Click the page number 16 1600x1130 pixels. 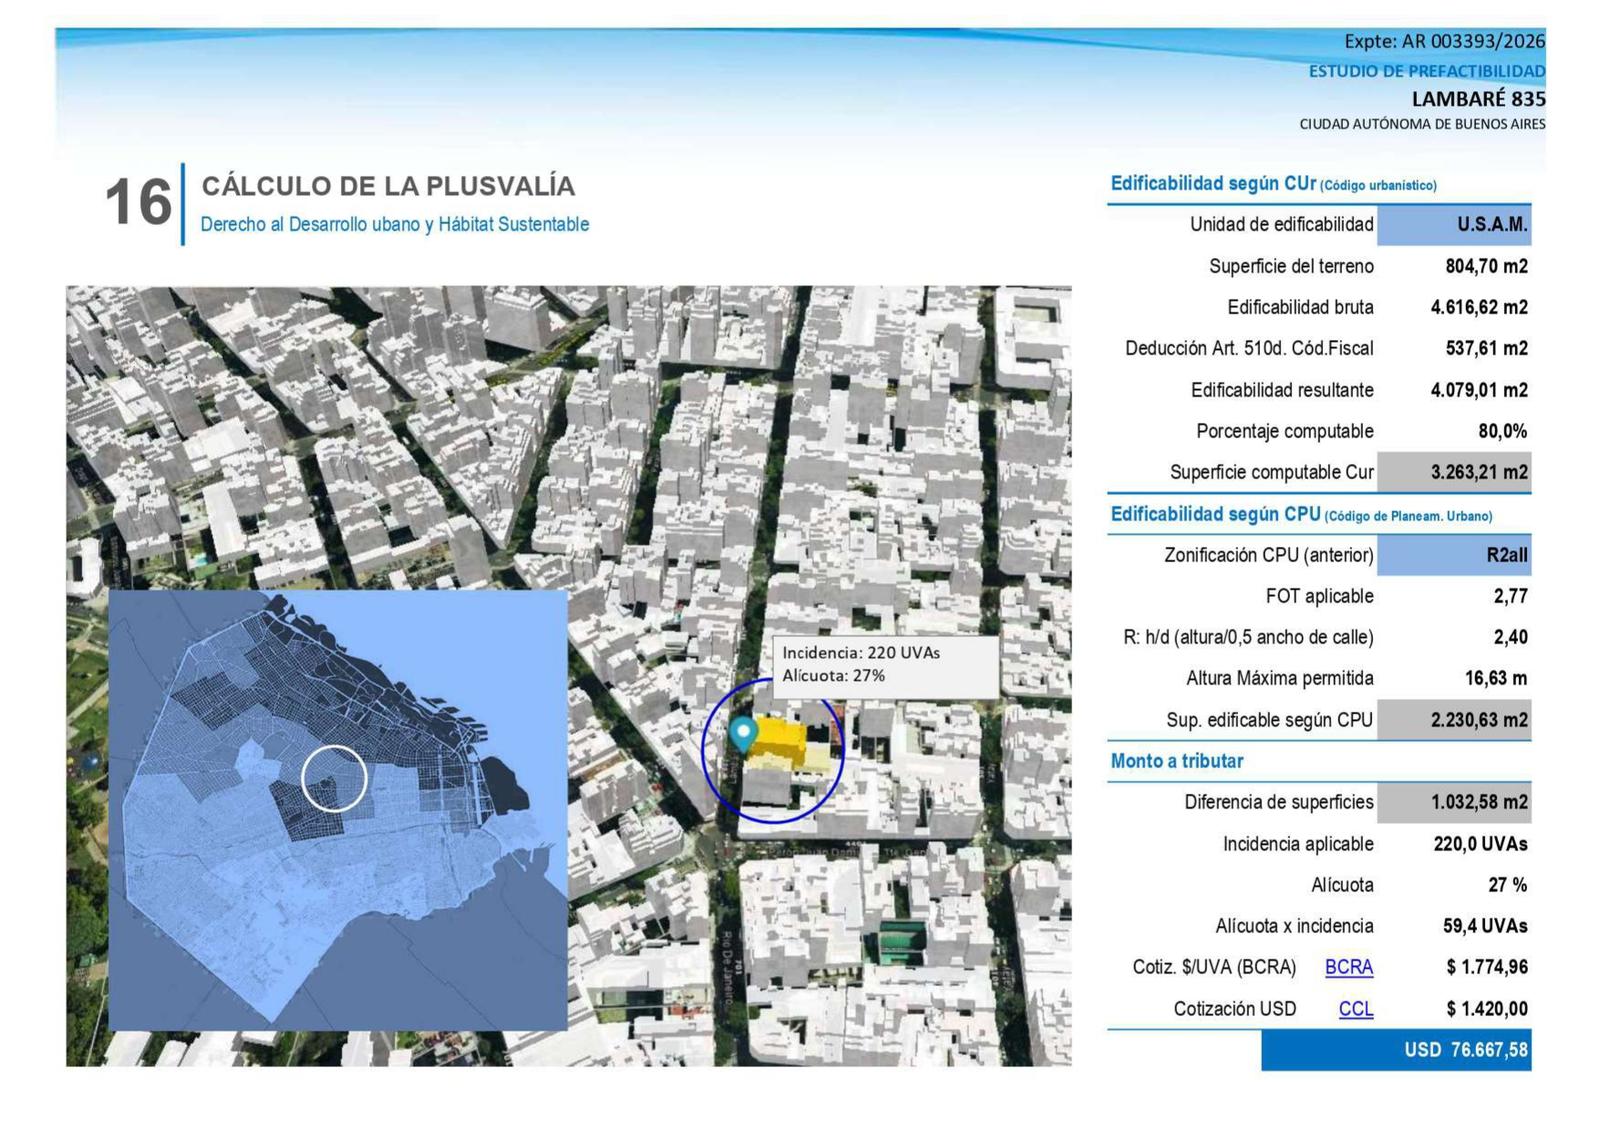click(x=138, y=203)
